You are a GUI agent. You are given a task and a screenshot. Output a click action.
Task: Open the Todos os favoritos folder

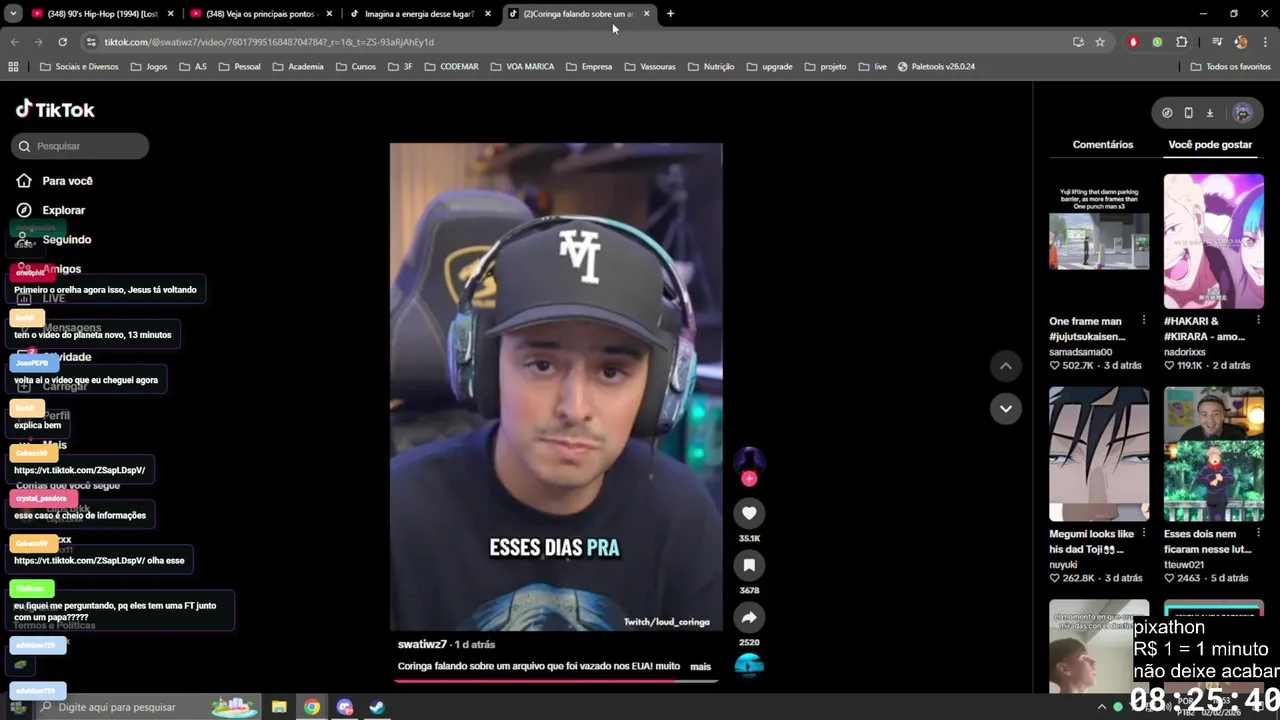click(x=1230, y=67)
